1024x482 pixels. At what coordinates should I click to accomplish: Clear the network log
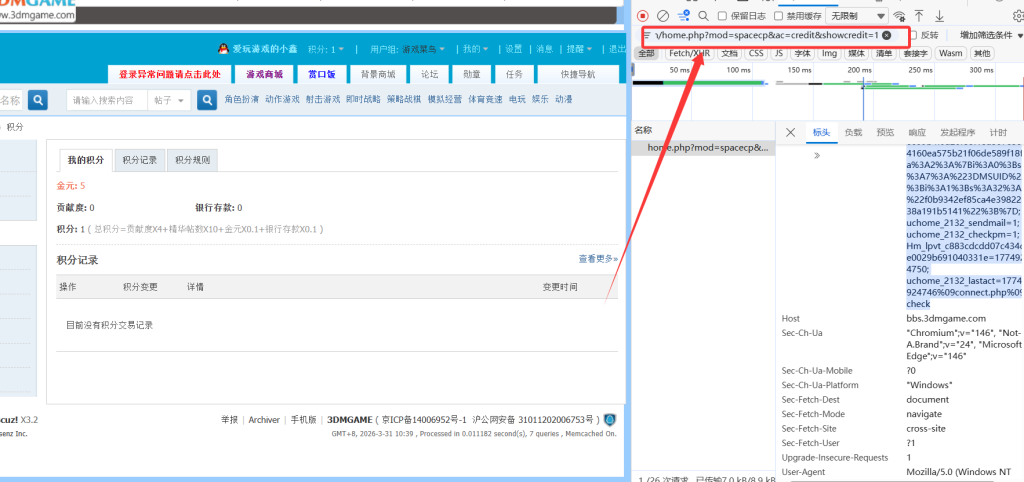click(x=663, y=16)
